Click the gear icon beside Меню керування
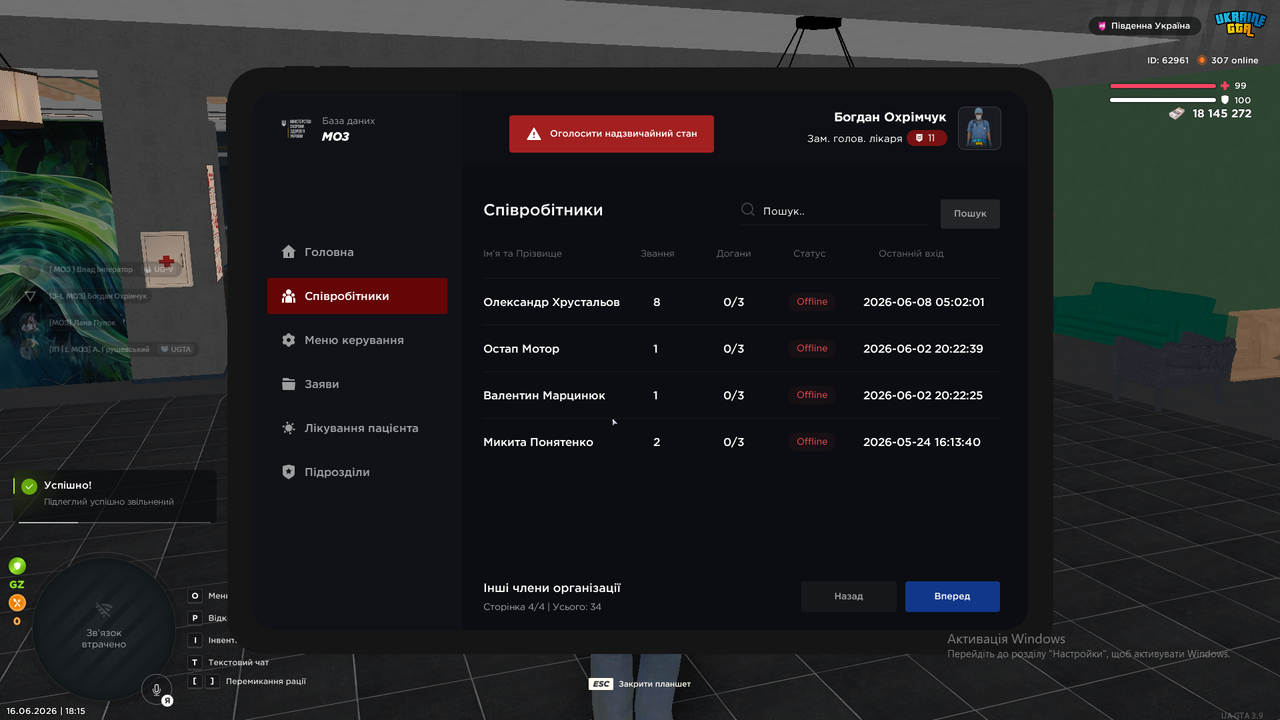This screenshot has height=720, width=1280. (289, 340)
